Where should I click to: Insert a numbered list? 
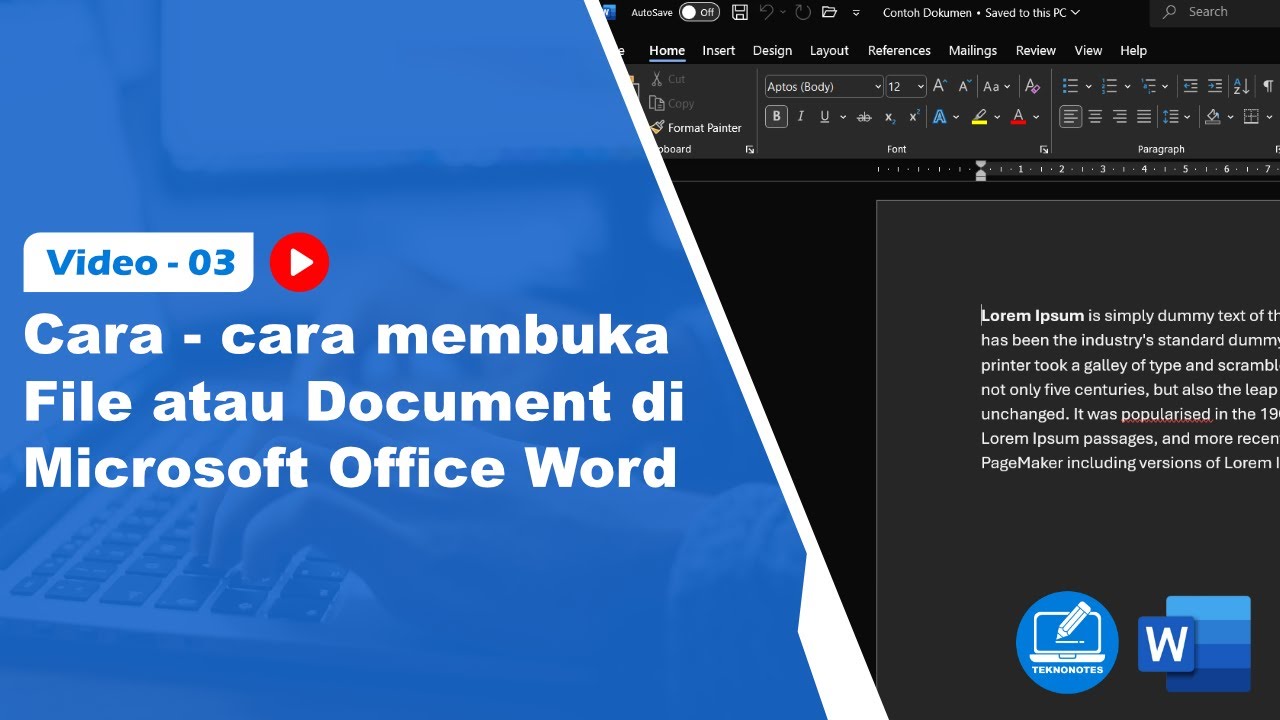[1109, 87]
